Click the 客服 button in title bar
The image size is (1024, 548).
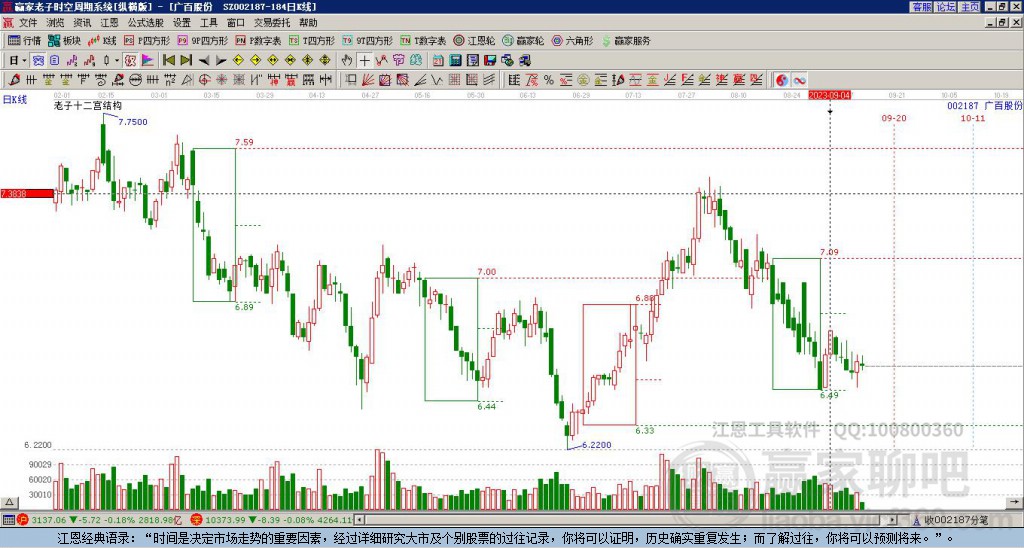(x=921, y=7)
